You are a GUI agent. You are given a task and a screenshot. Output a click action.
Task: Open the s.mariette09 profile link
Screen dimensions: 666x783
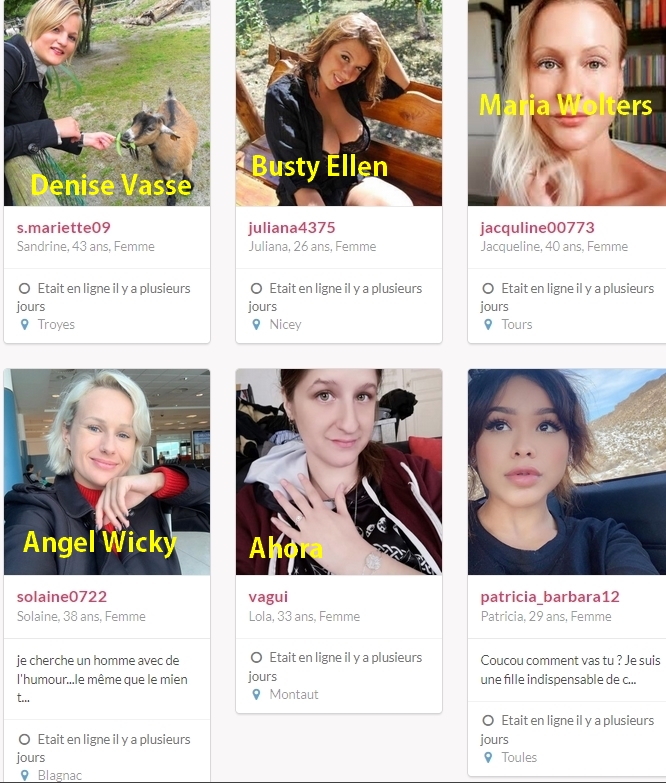click(63, 228)
